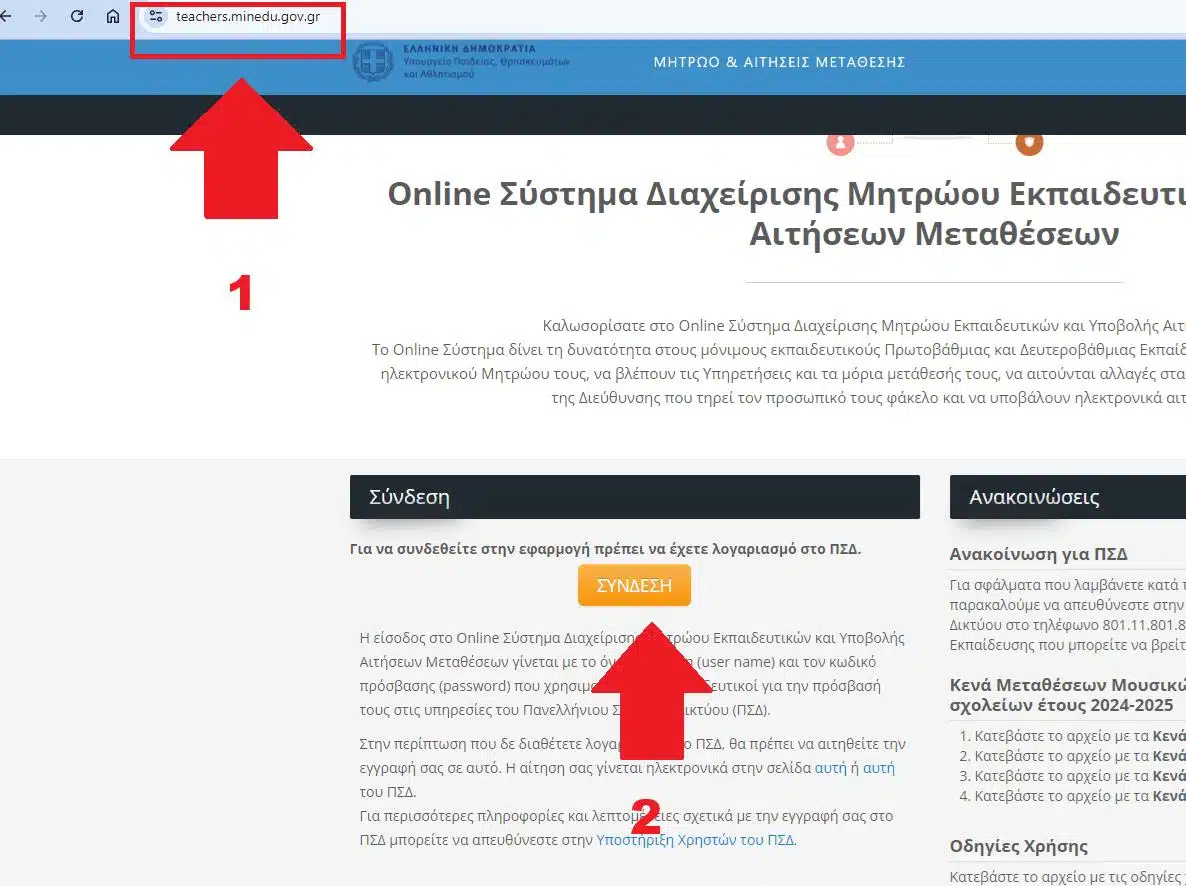Click the orange shield circle icon
Image resolution: width=1186 pixels, height=886 pixels.
click(1029, 143)
